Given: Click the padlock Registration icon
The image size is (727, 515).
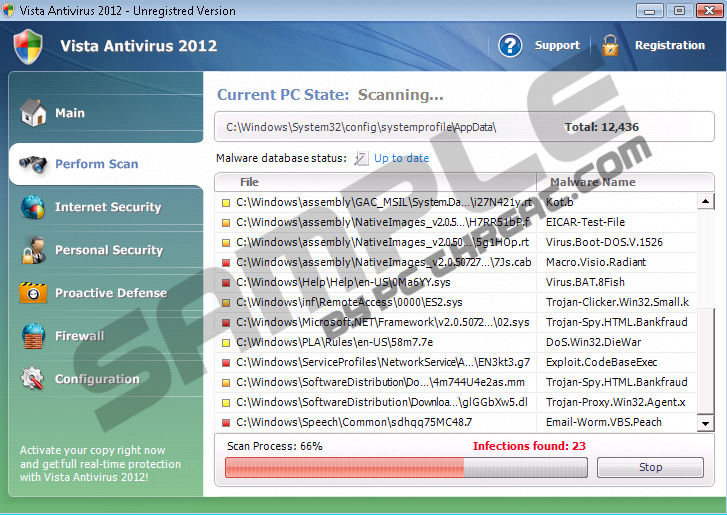Looking at the screenshot, I should point(610,45).
